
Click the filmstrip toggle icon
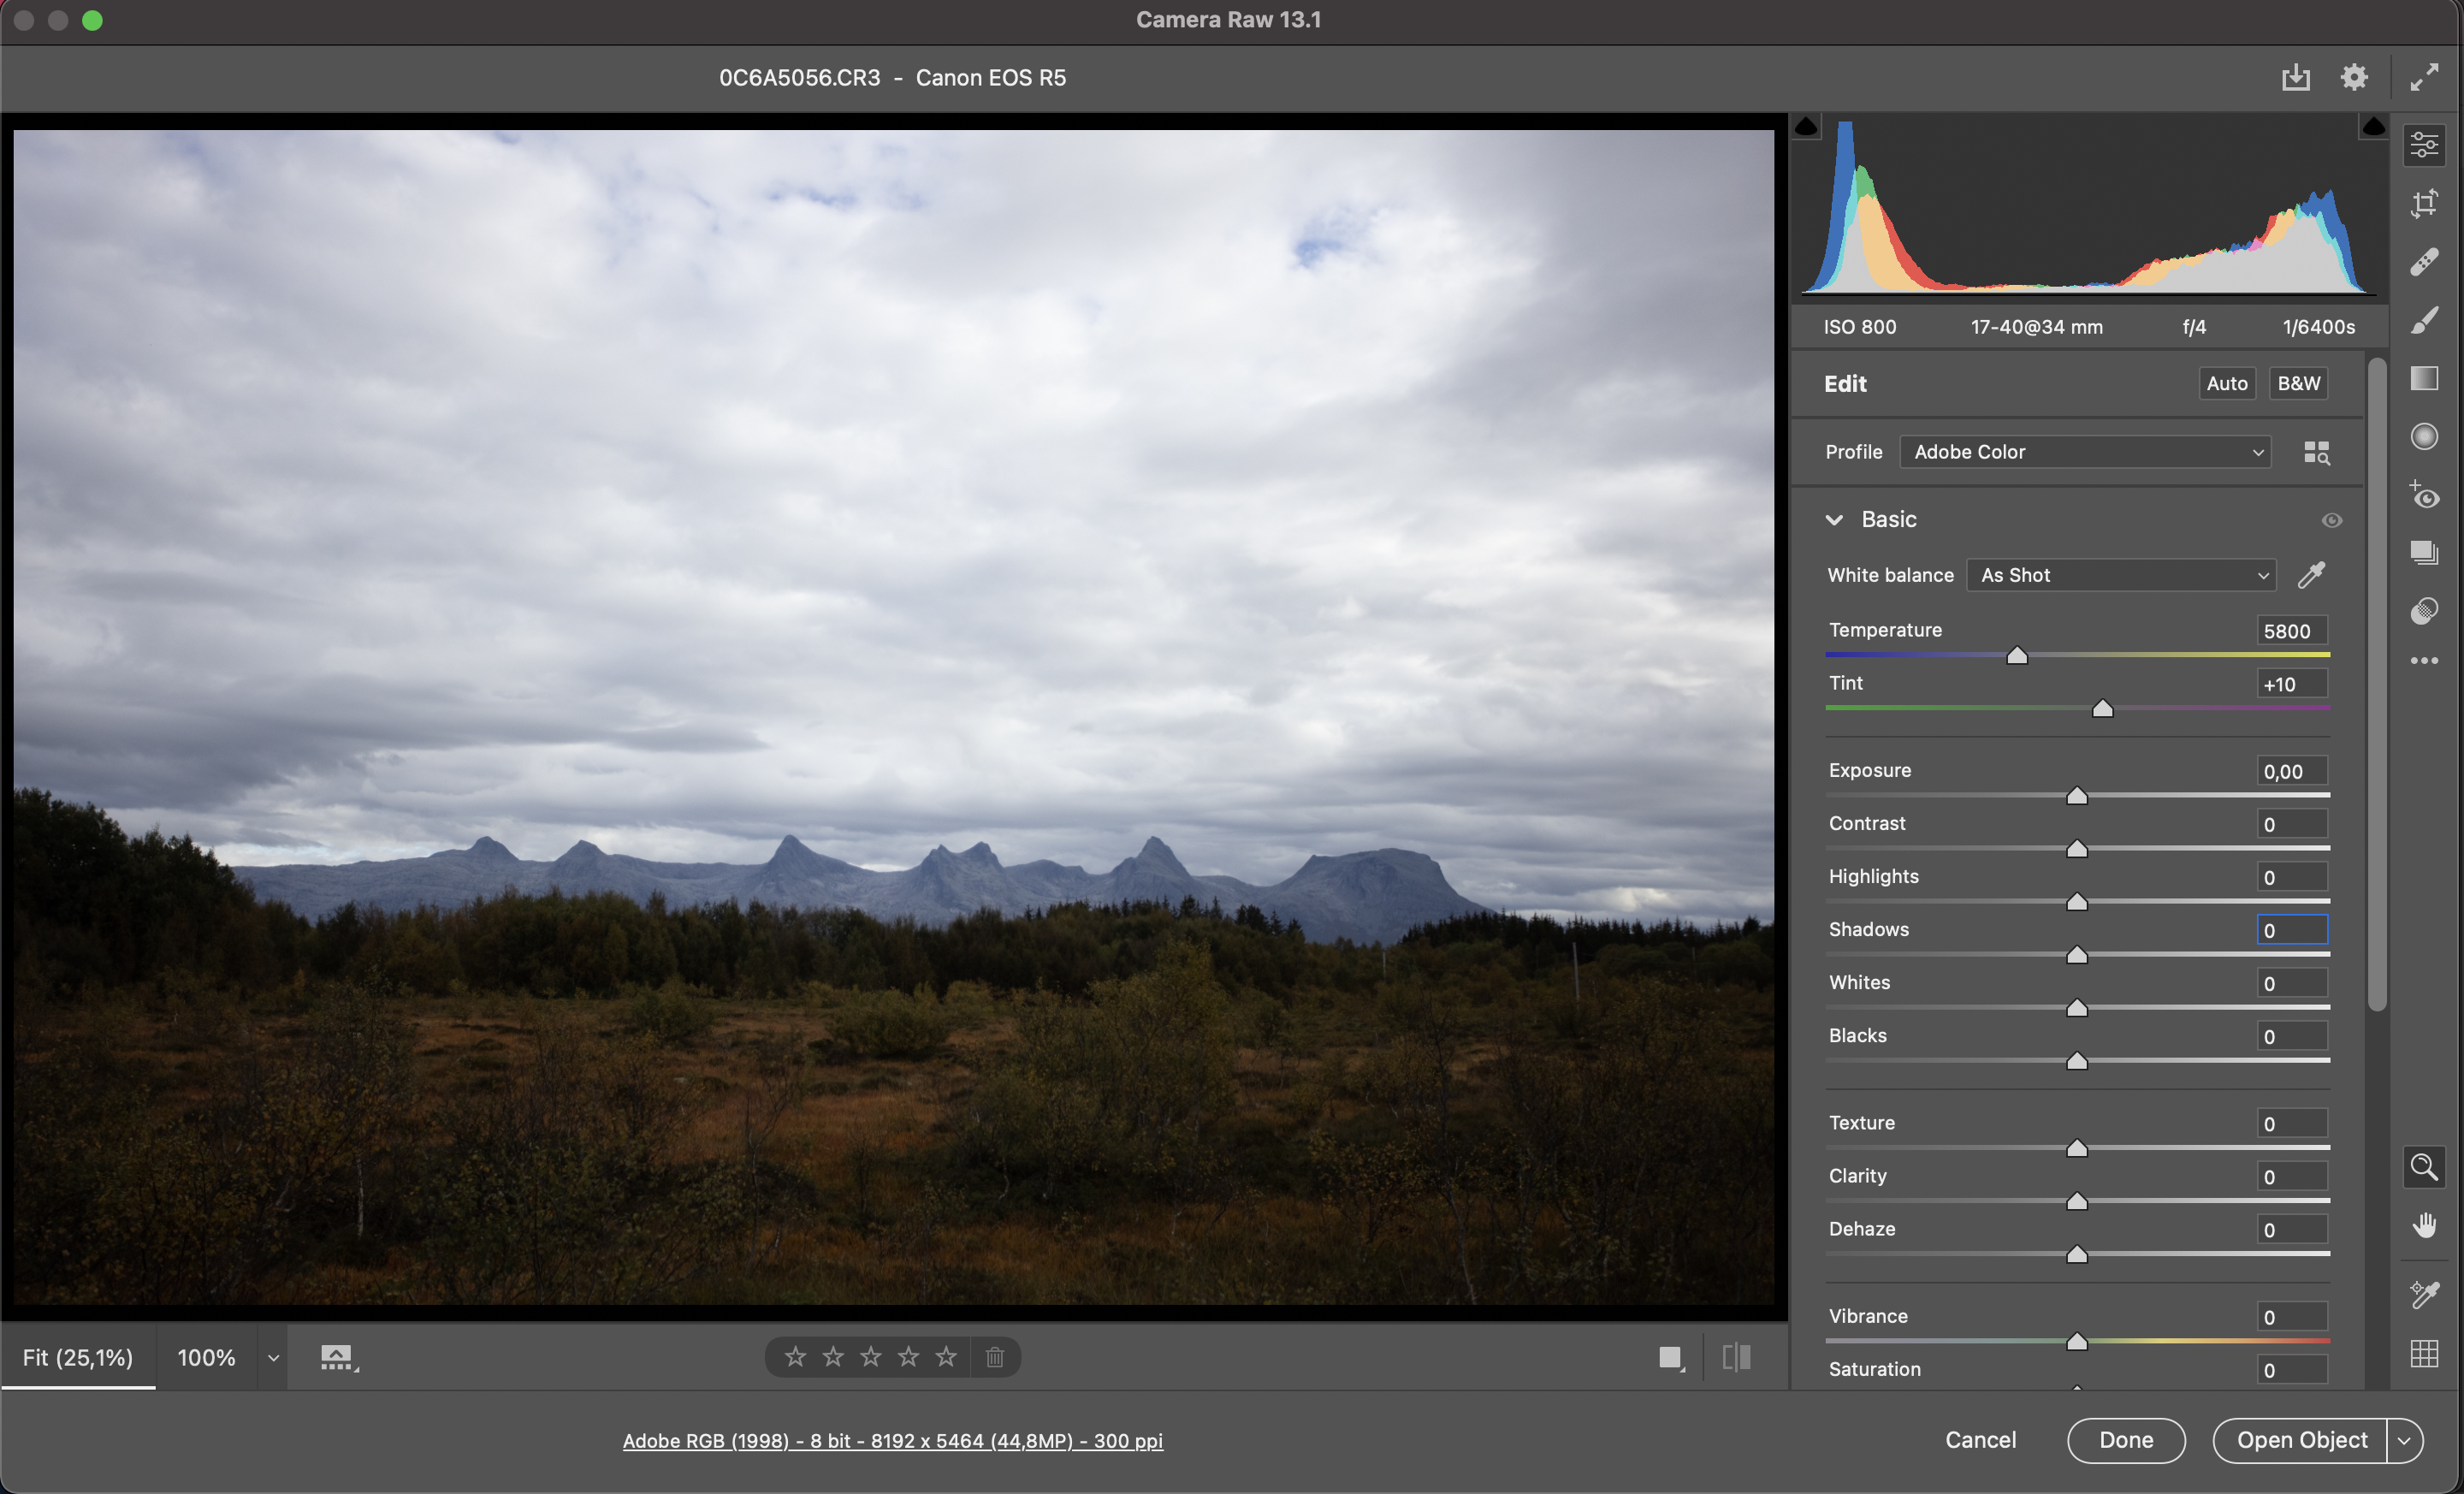pyautogui.click(x=338, y=1358)
